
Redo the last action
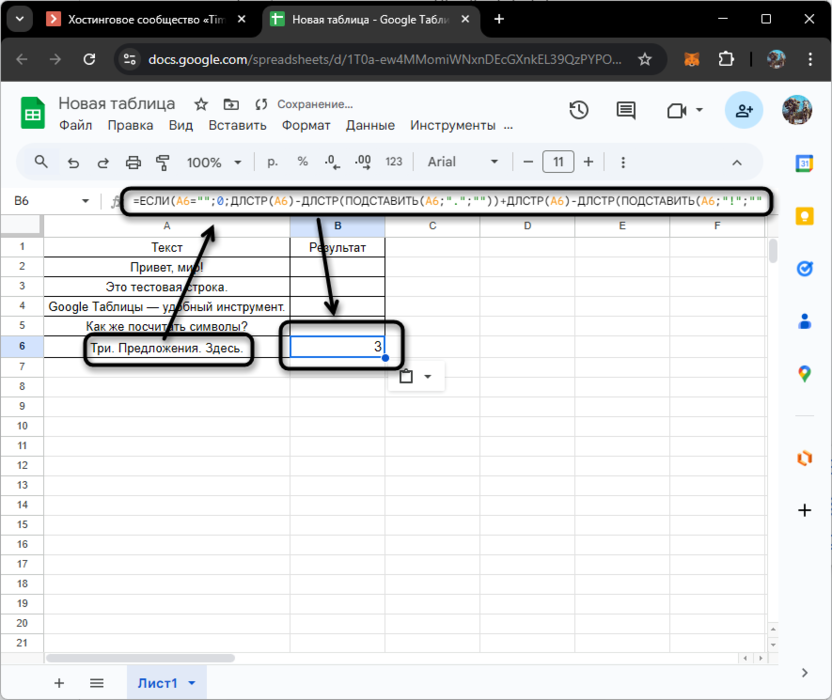pos(103,162)
